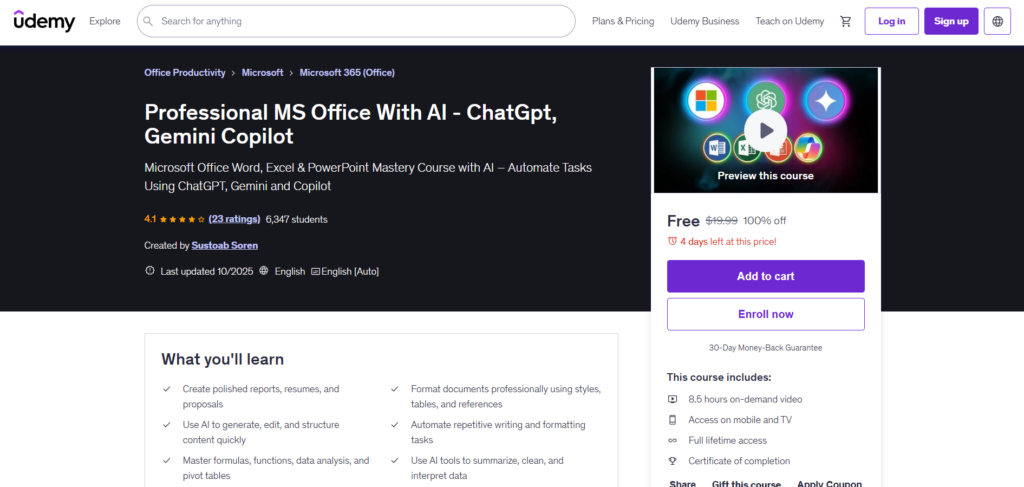Click the Sign up button
The height and width of the screenshot is (487, 1024).
951,21
